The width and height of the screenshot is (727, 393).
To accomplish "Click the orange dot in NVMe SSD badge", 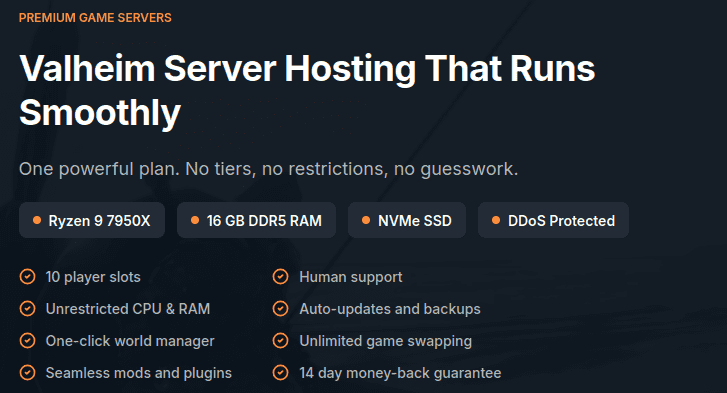I will coord(366,220).
